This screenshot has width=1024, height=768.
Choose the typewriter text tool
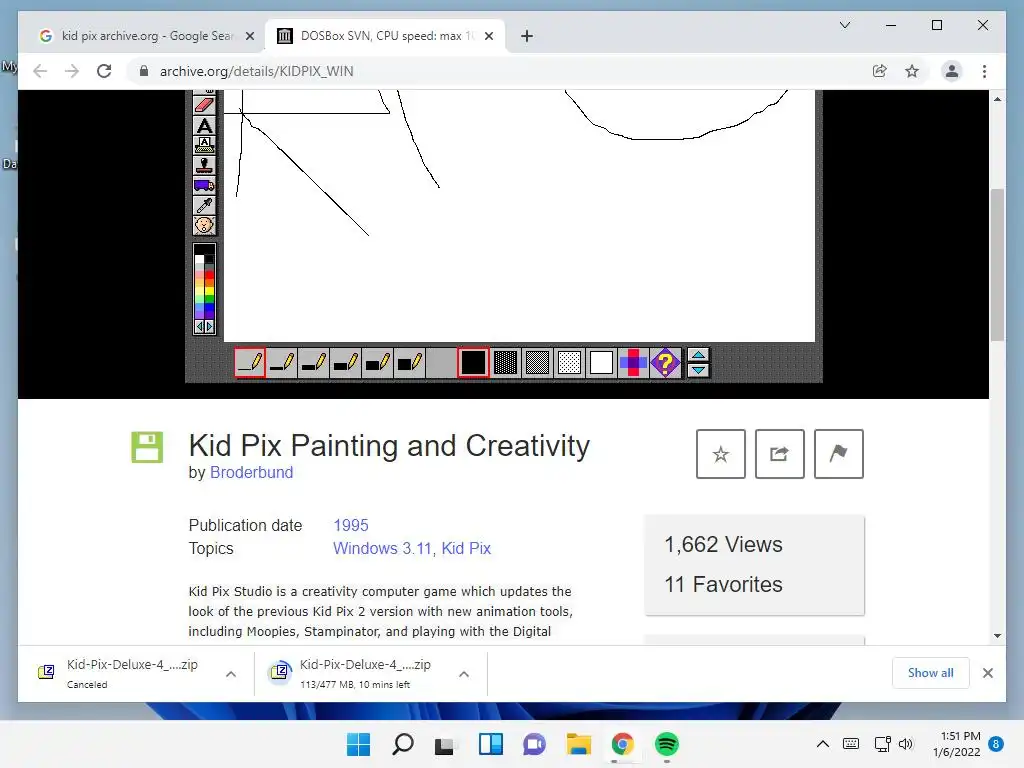[x=204, y=145]
